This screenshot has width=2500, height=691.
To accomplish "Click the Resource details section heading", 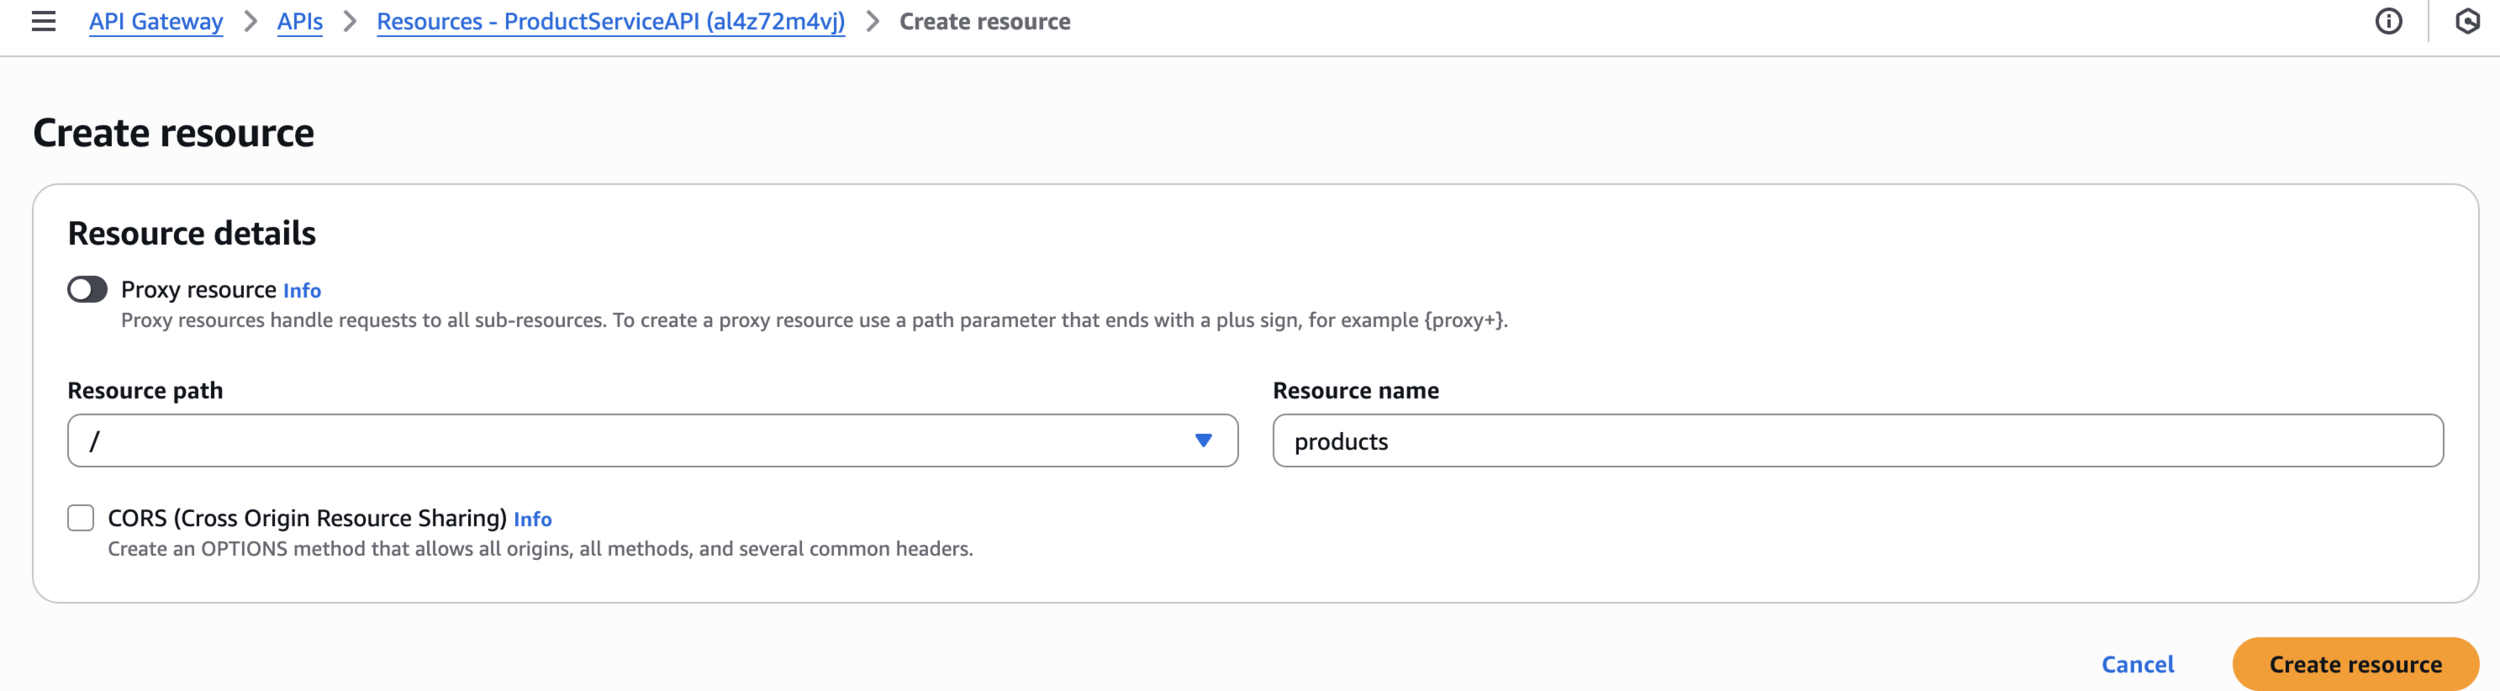I will (x=192, y=233).
